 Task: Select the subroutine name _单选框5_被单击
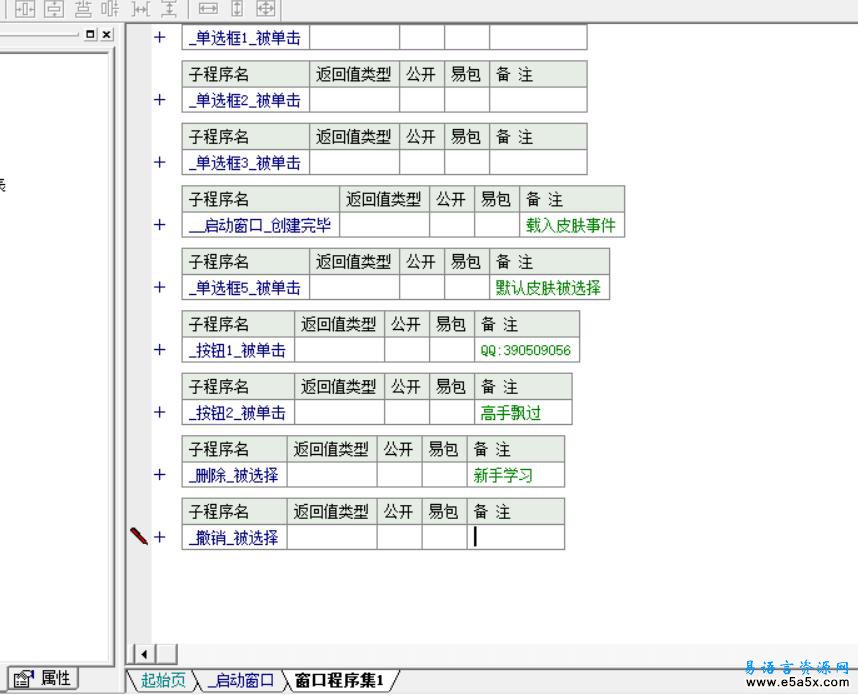point(245,287)
